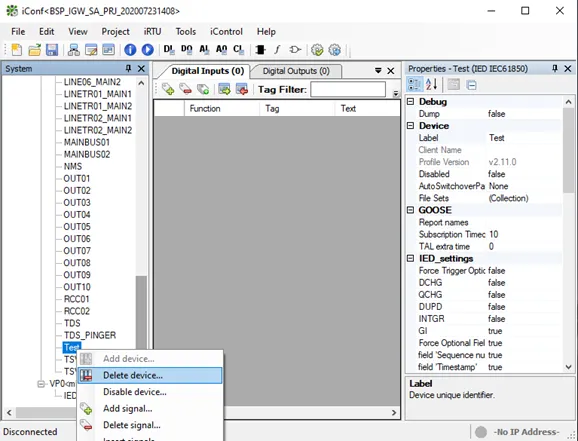The image size is (578, 441).
Task: Save the project with the floppy disk icon
Action: 52,50
